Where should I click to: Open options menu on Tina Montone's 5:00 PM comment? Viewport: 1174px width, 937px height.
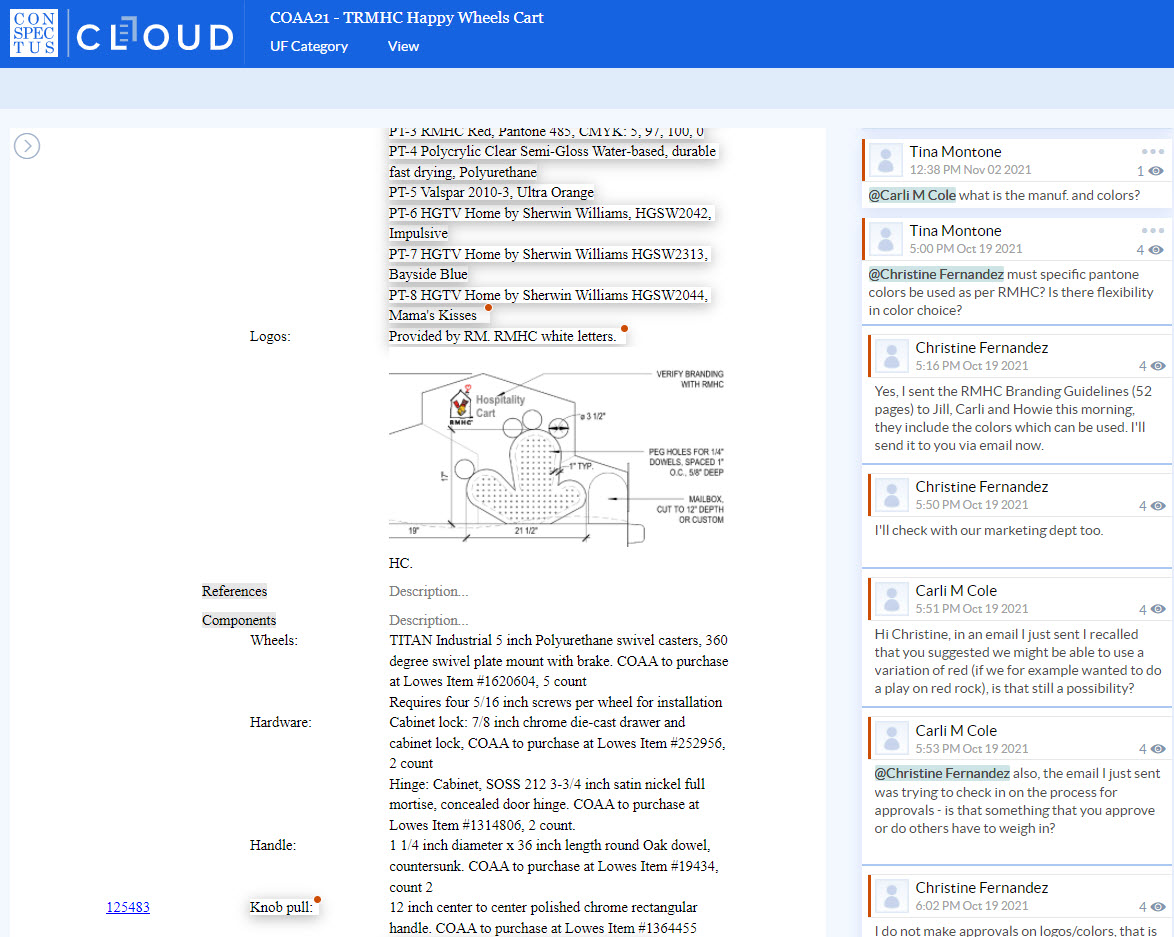(x=1152, y=231)
